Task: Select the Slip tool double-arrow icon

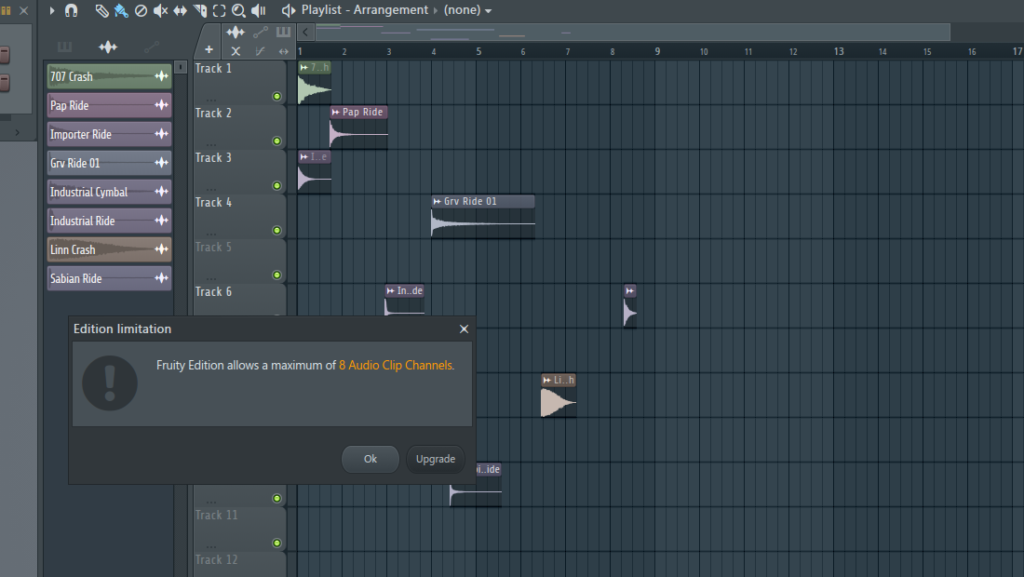Action: pos(180,10)
